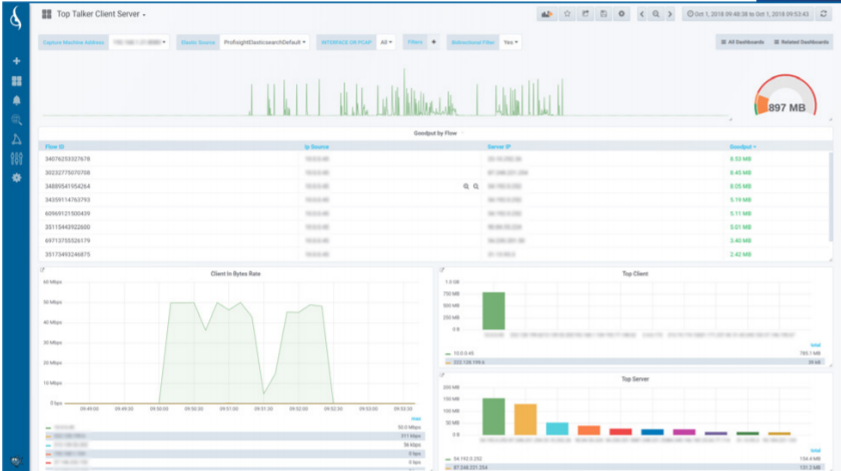Click the Filters label

click(415, 42)
